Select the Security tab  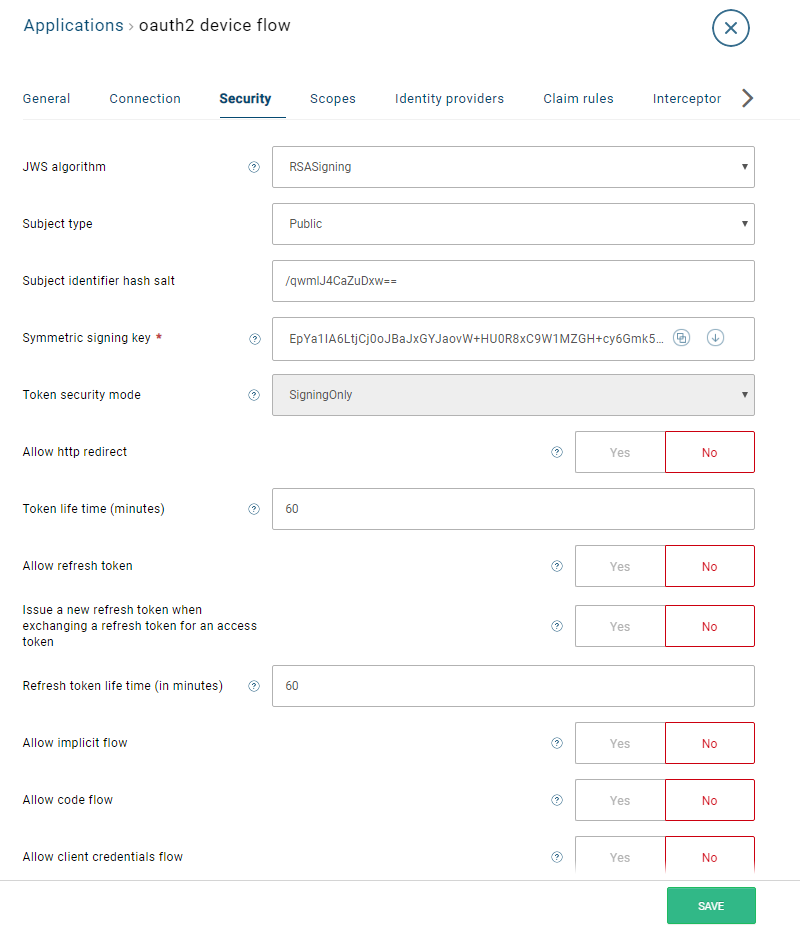click(246, 98)
